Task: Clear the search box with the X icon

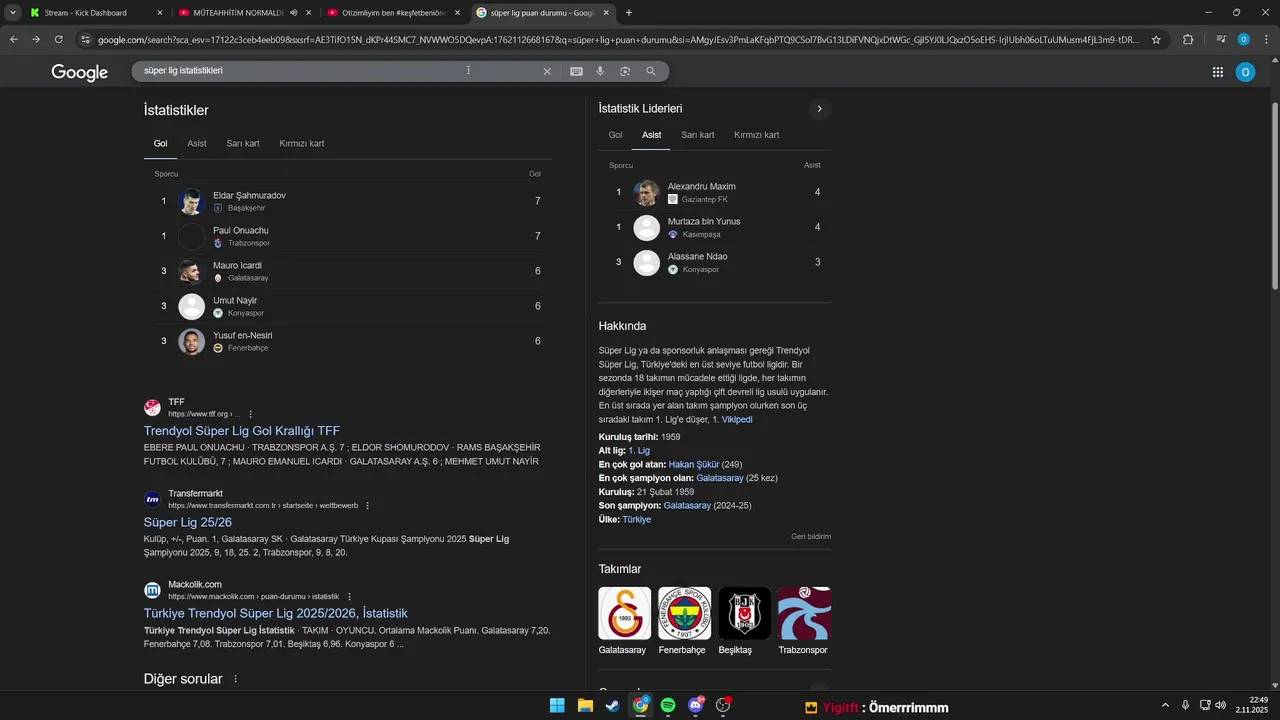Action: (x=547, y=71)
